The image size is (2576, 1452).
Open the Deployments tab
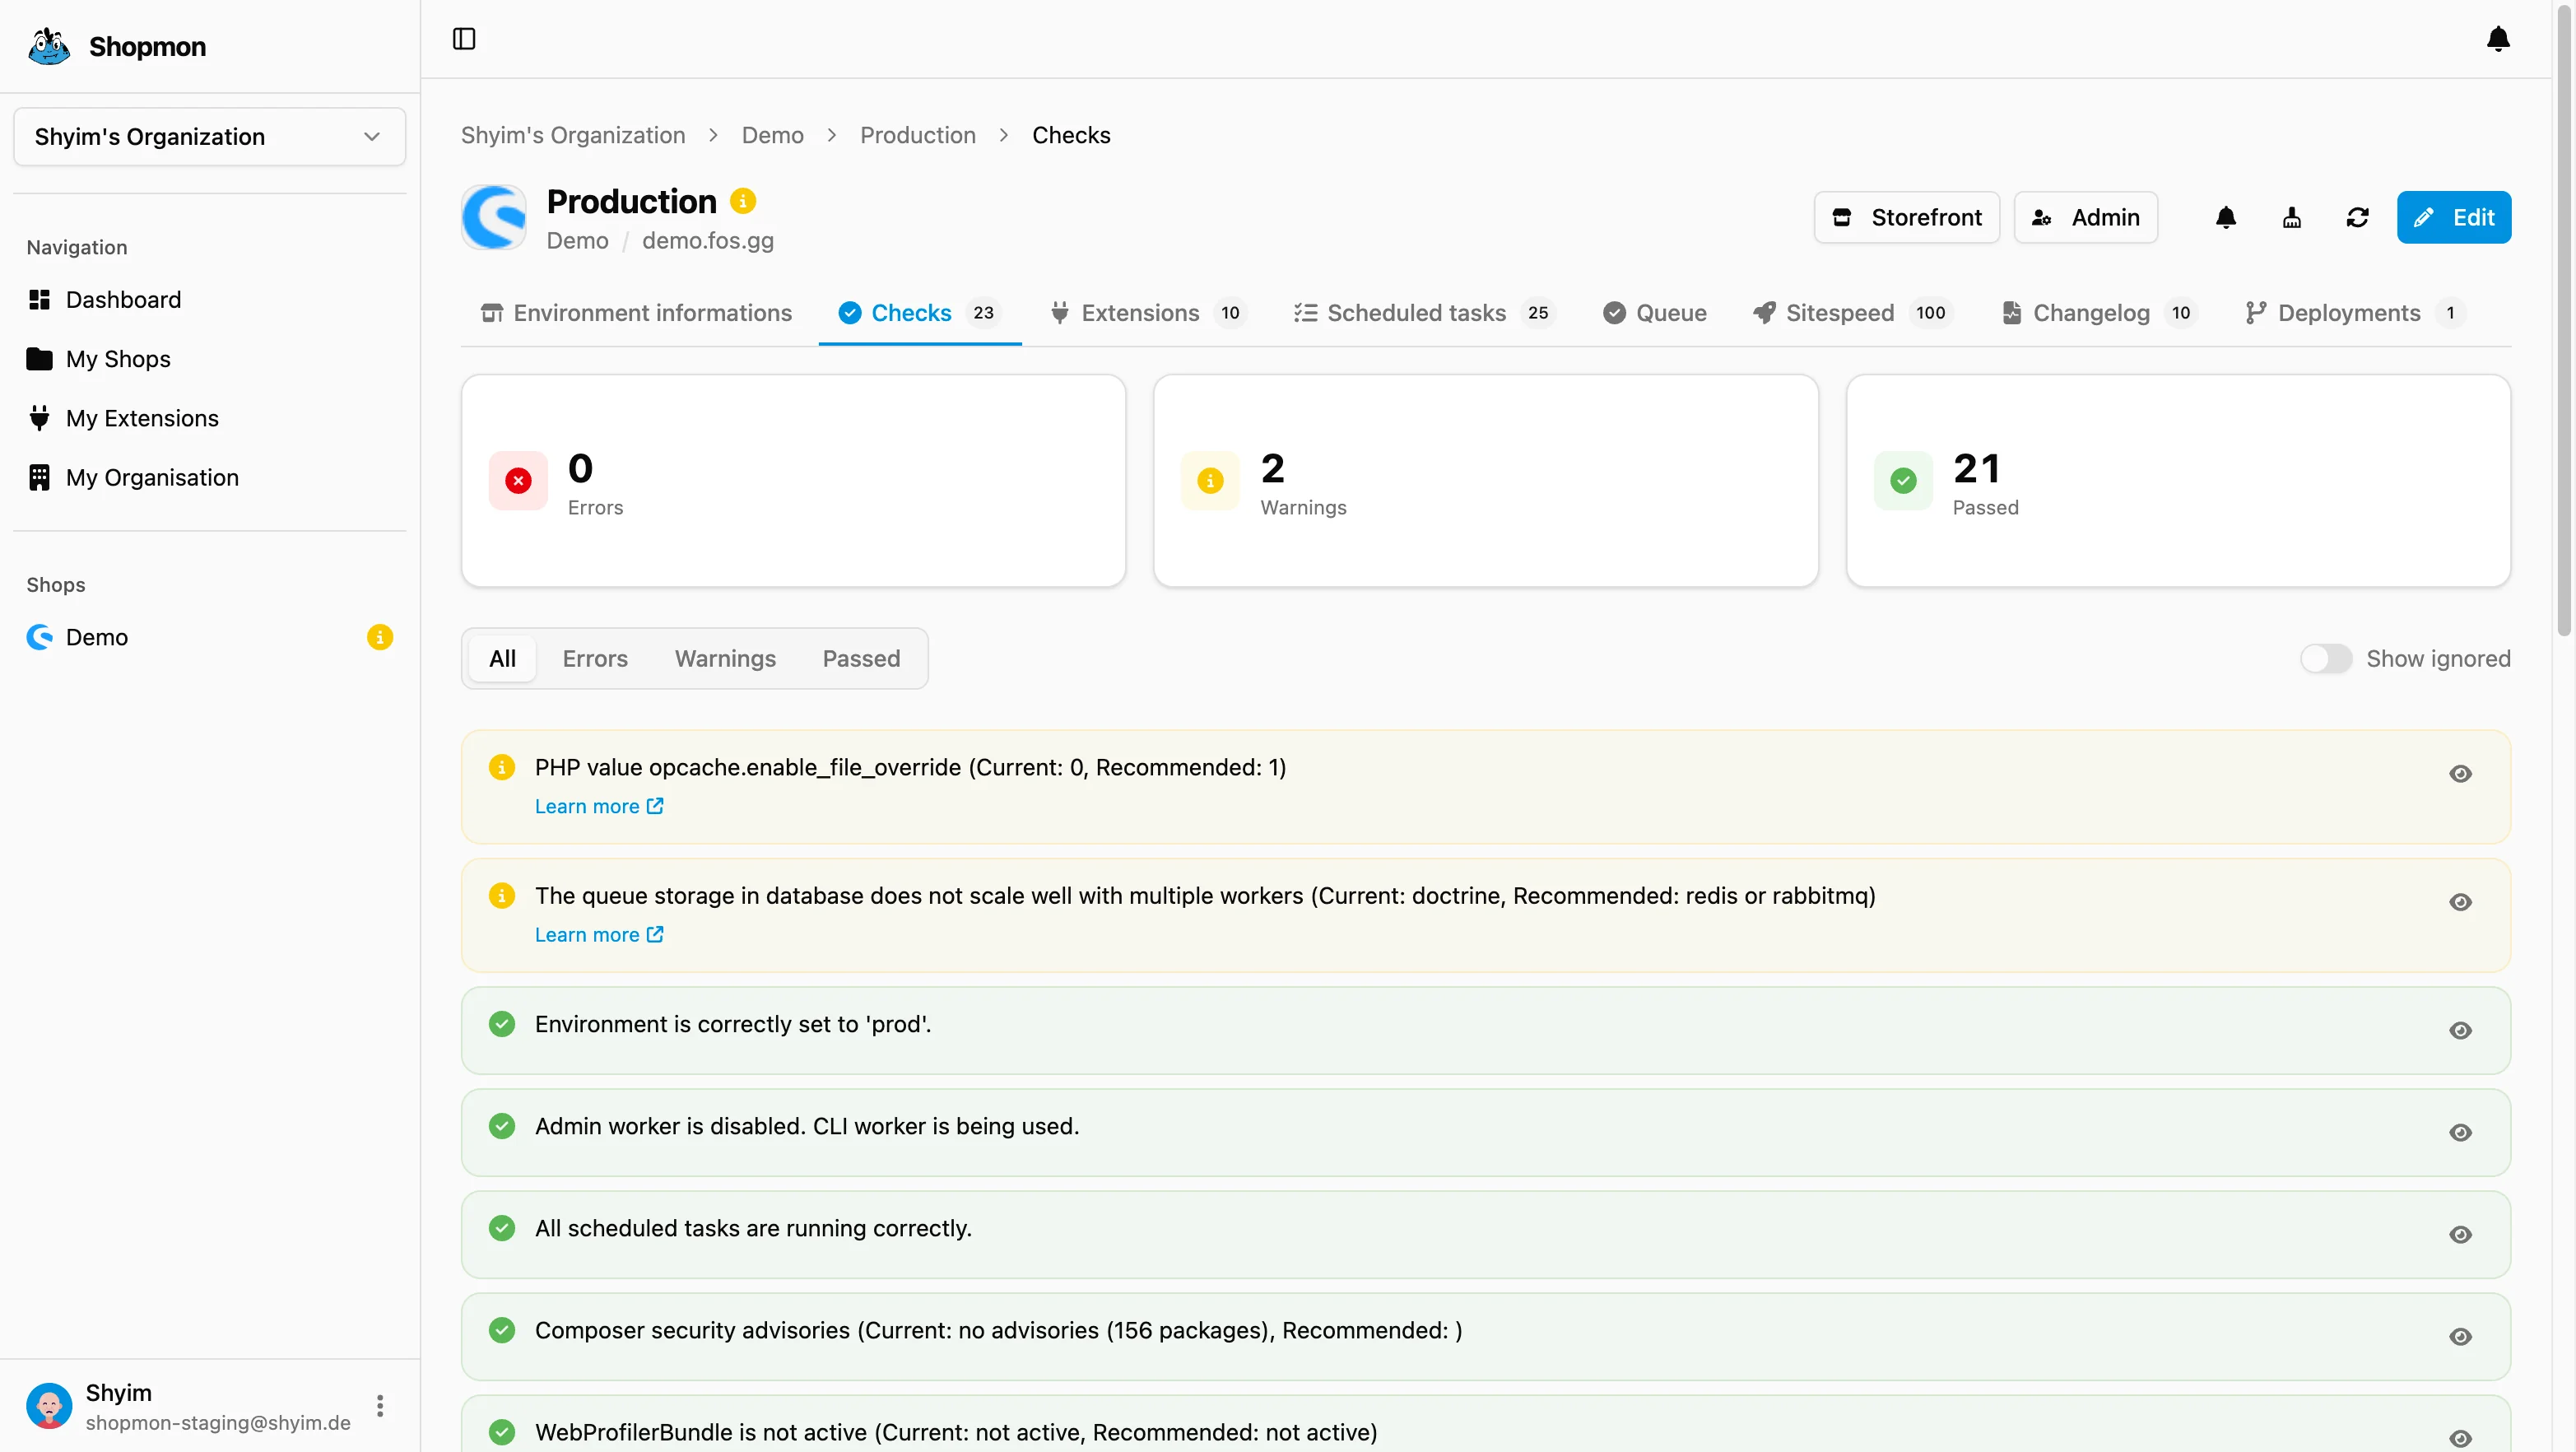coord(2356,313)
